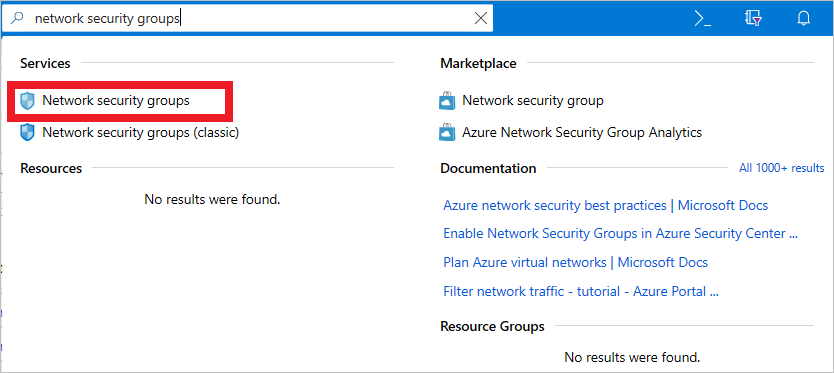Open Filter network traffic tutorial link
Screen dimensions: 834x373
581,292
